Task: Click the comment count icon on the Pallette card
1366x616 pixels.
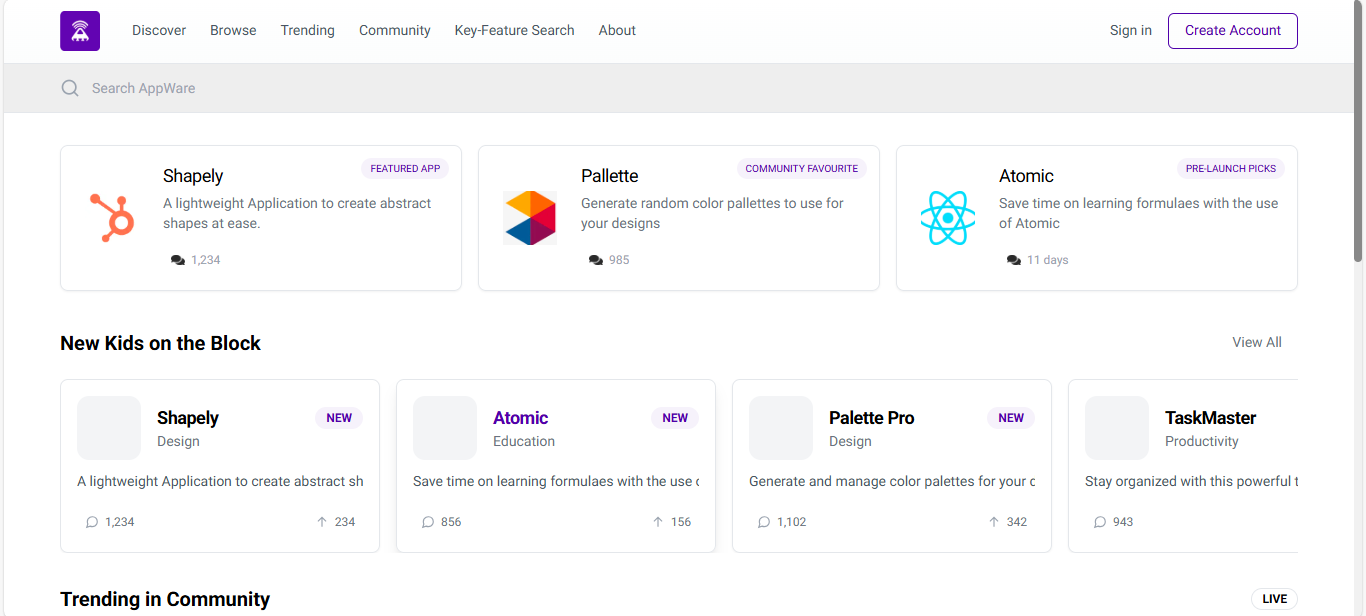Action: (x=595, y=259)
